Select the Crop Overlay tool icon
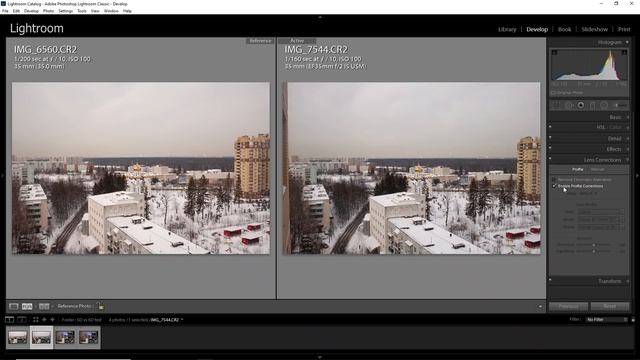640x360 pixels. [556, 105]
